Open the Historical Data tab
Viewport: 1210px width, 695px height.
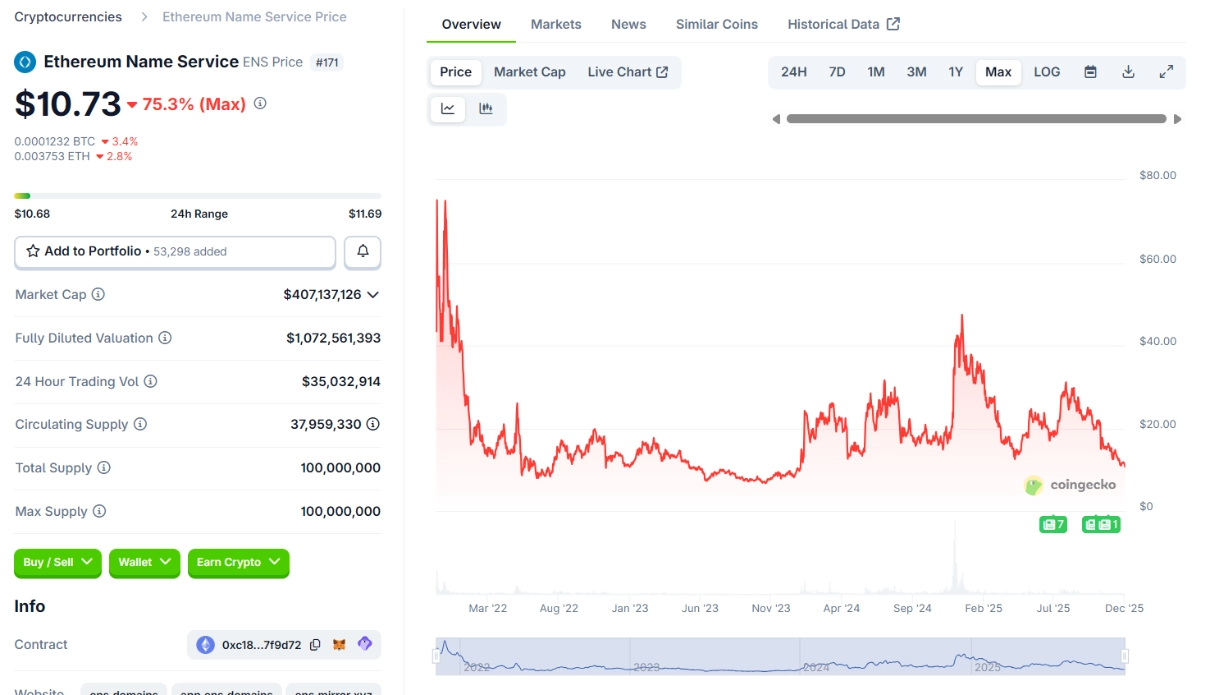pos(836,23)
